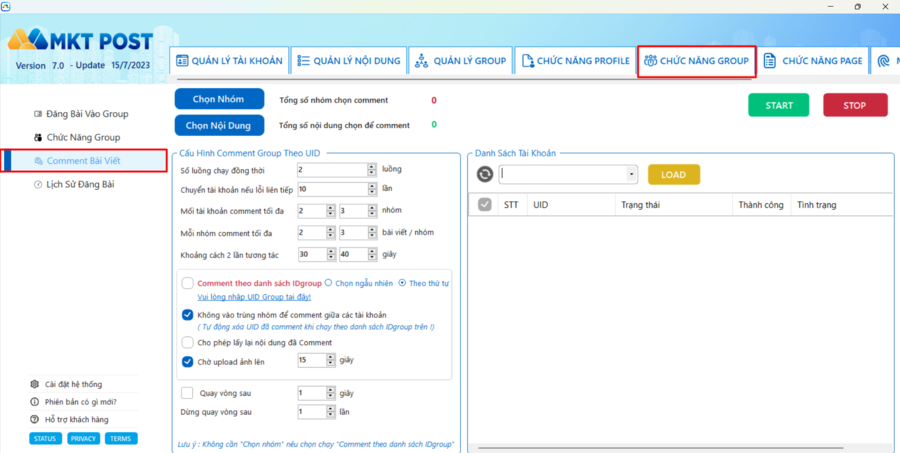Image resolution: width=900 pixels, height=453 pixels.
Task: Click the Chức Năng Group sidebar icon
Action: pyautogui.click(x=38, y=137)
